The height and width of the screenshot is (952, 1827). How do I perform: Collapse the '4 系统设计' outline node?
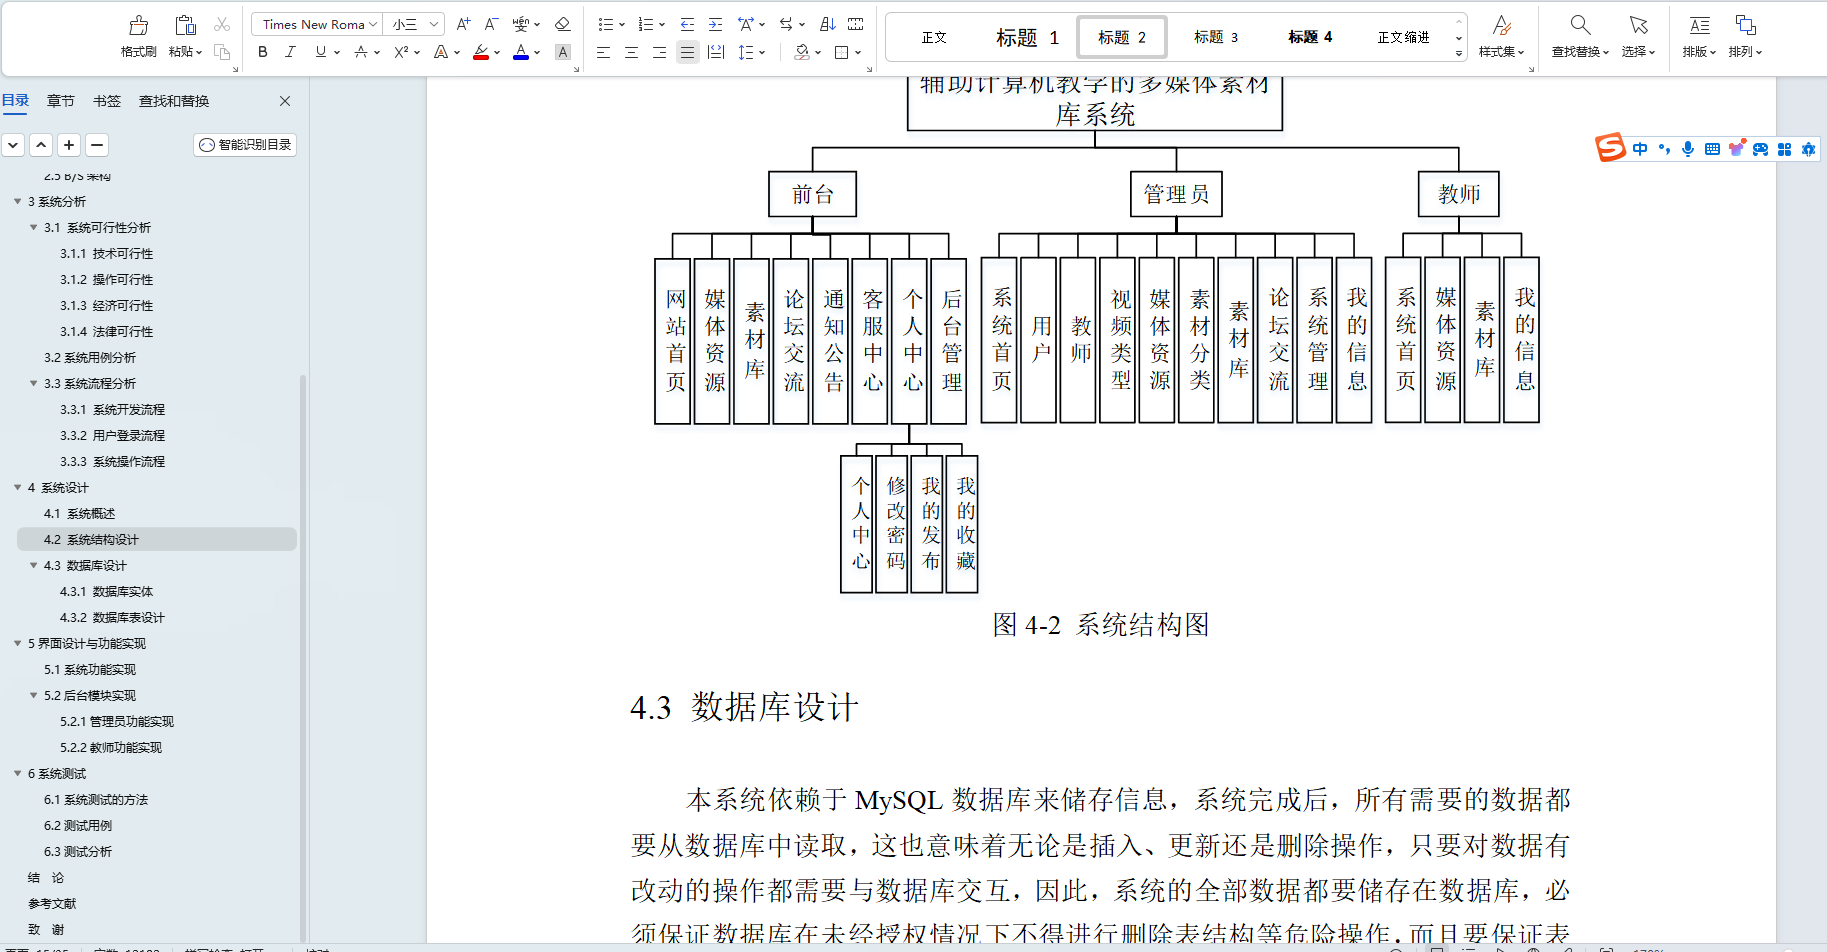pos(18,487)
